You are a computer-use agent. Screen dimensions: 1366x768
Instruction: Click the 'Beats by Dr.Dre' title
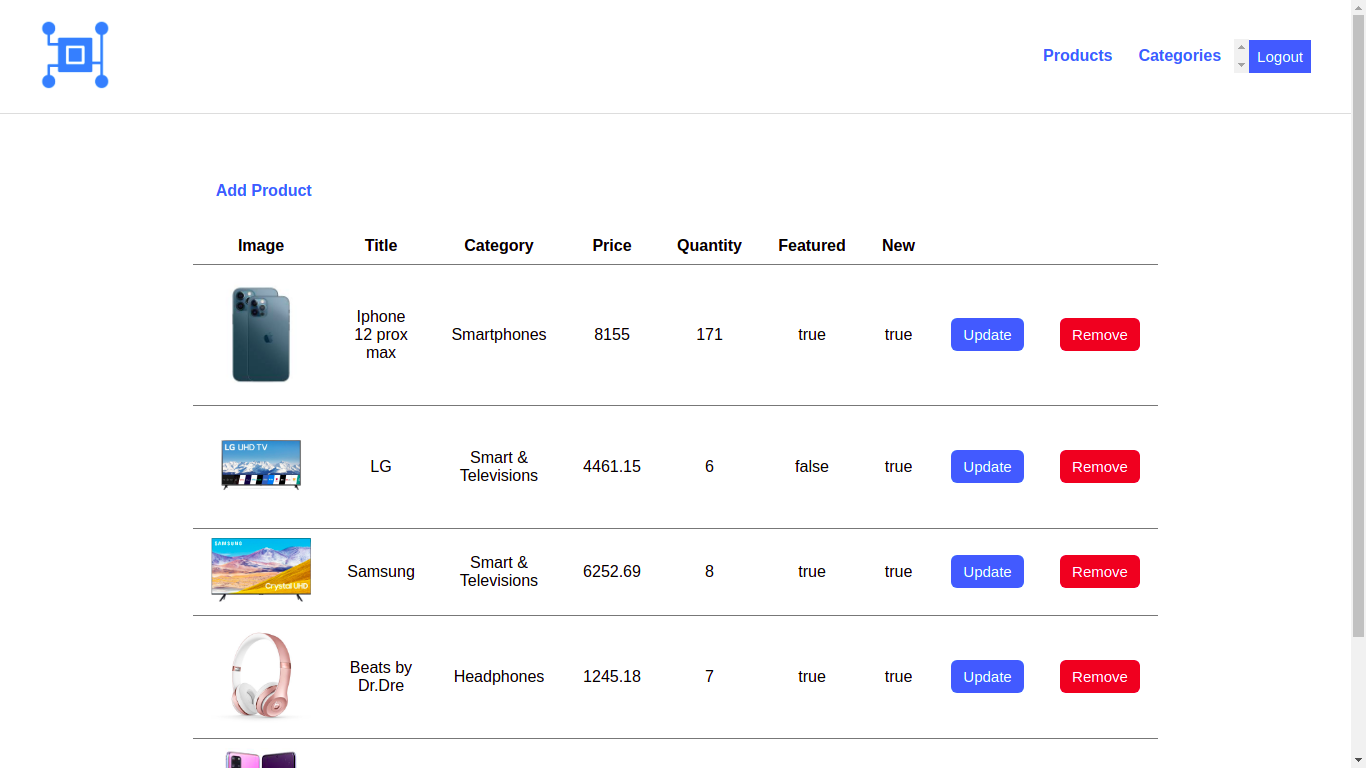pyautogui.click(x=381, y=677)
